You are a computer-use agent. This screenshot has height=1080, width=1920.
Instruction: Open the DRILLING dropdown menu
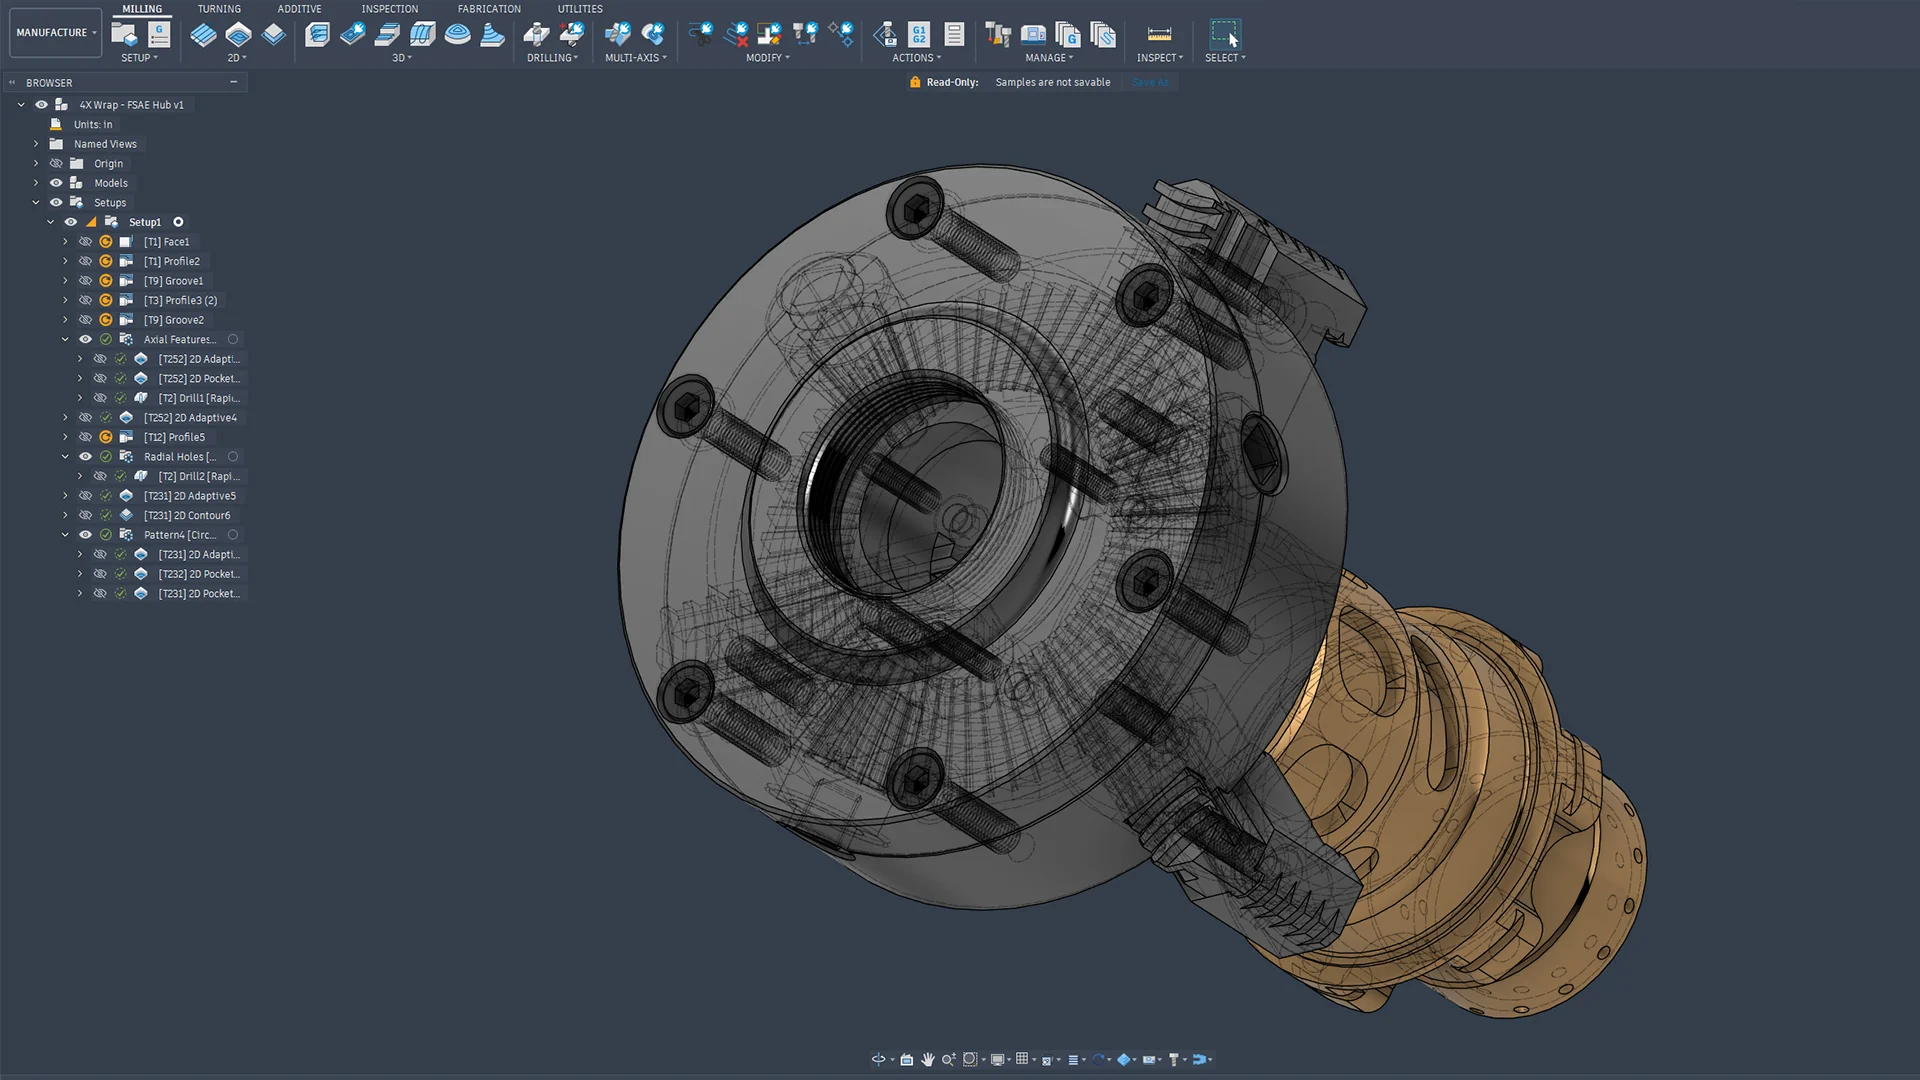[x=553, y=58]
